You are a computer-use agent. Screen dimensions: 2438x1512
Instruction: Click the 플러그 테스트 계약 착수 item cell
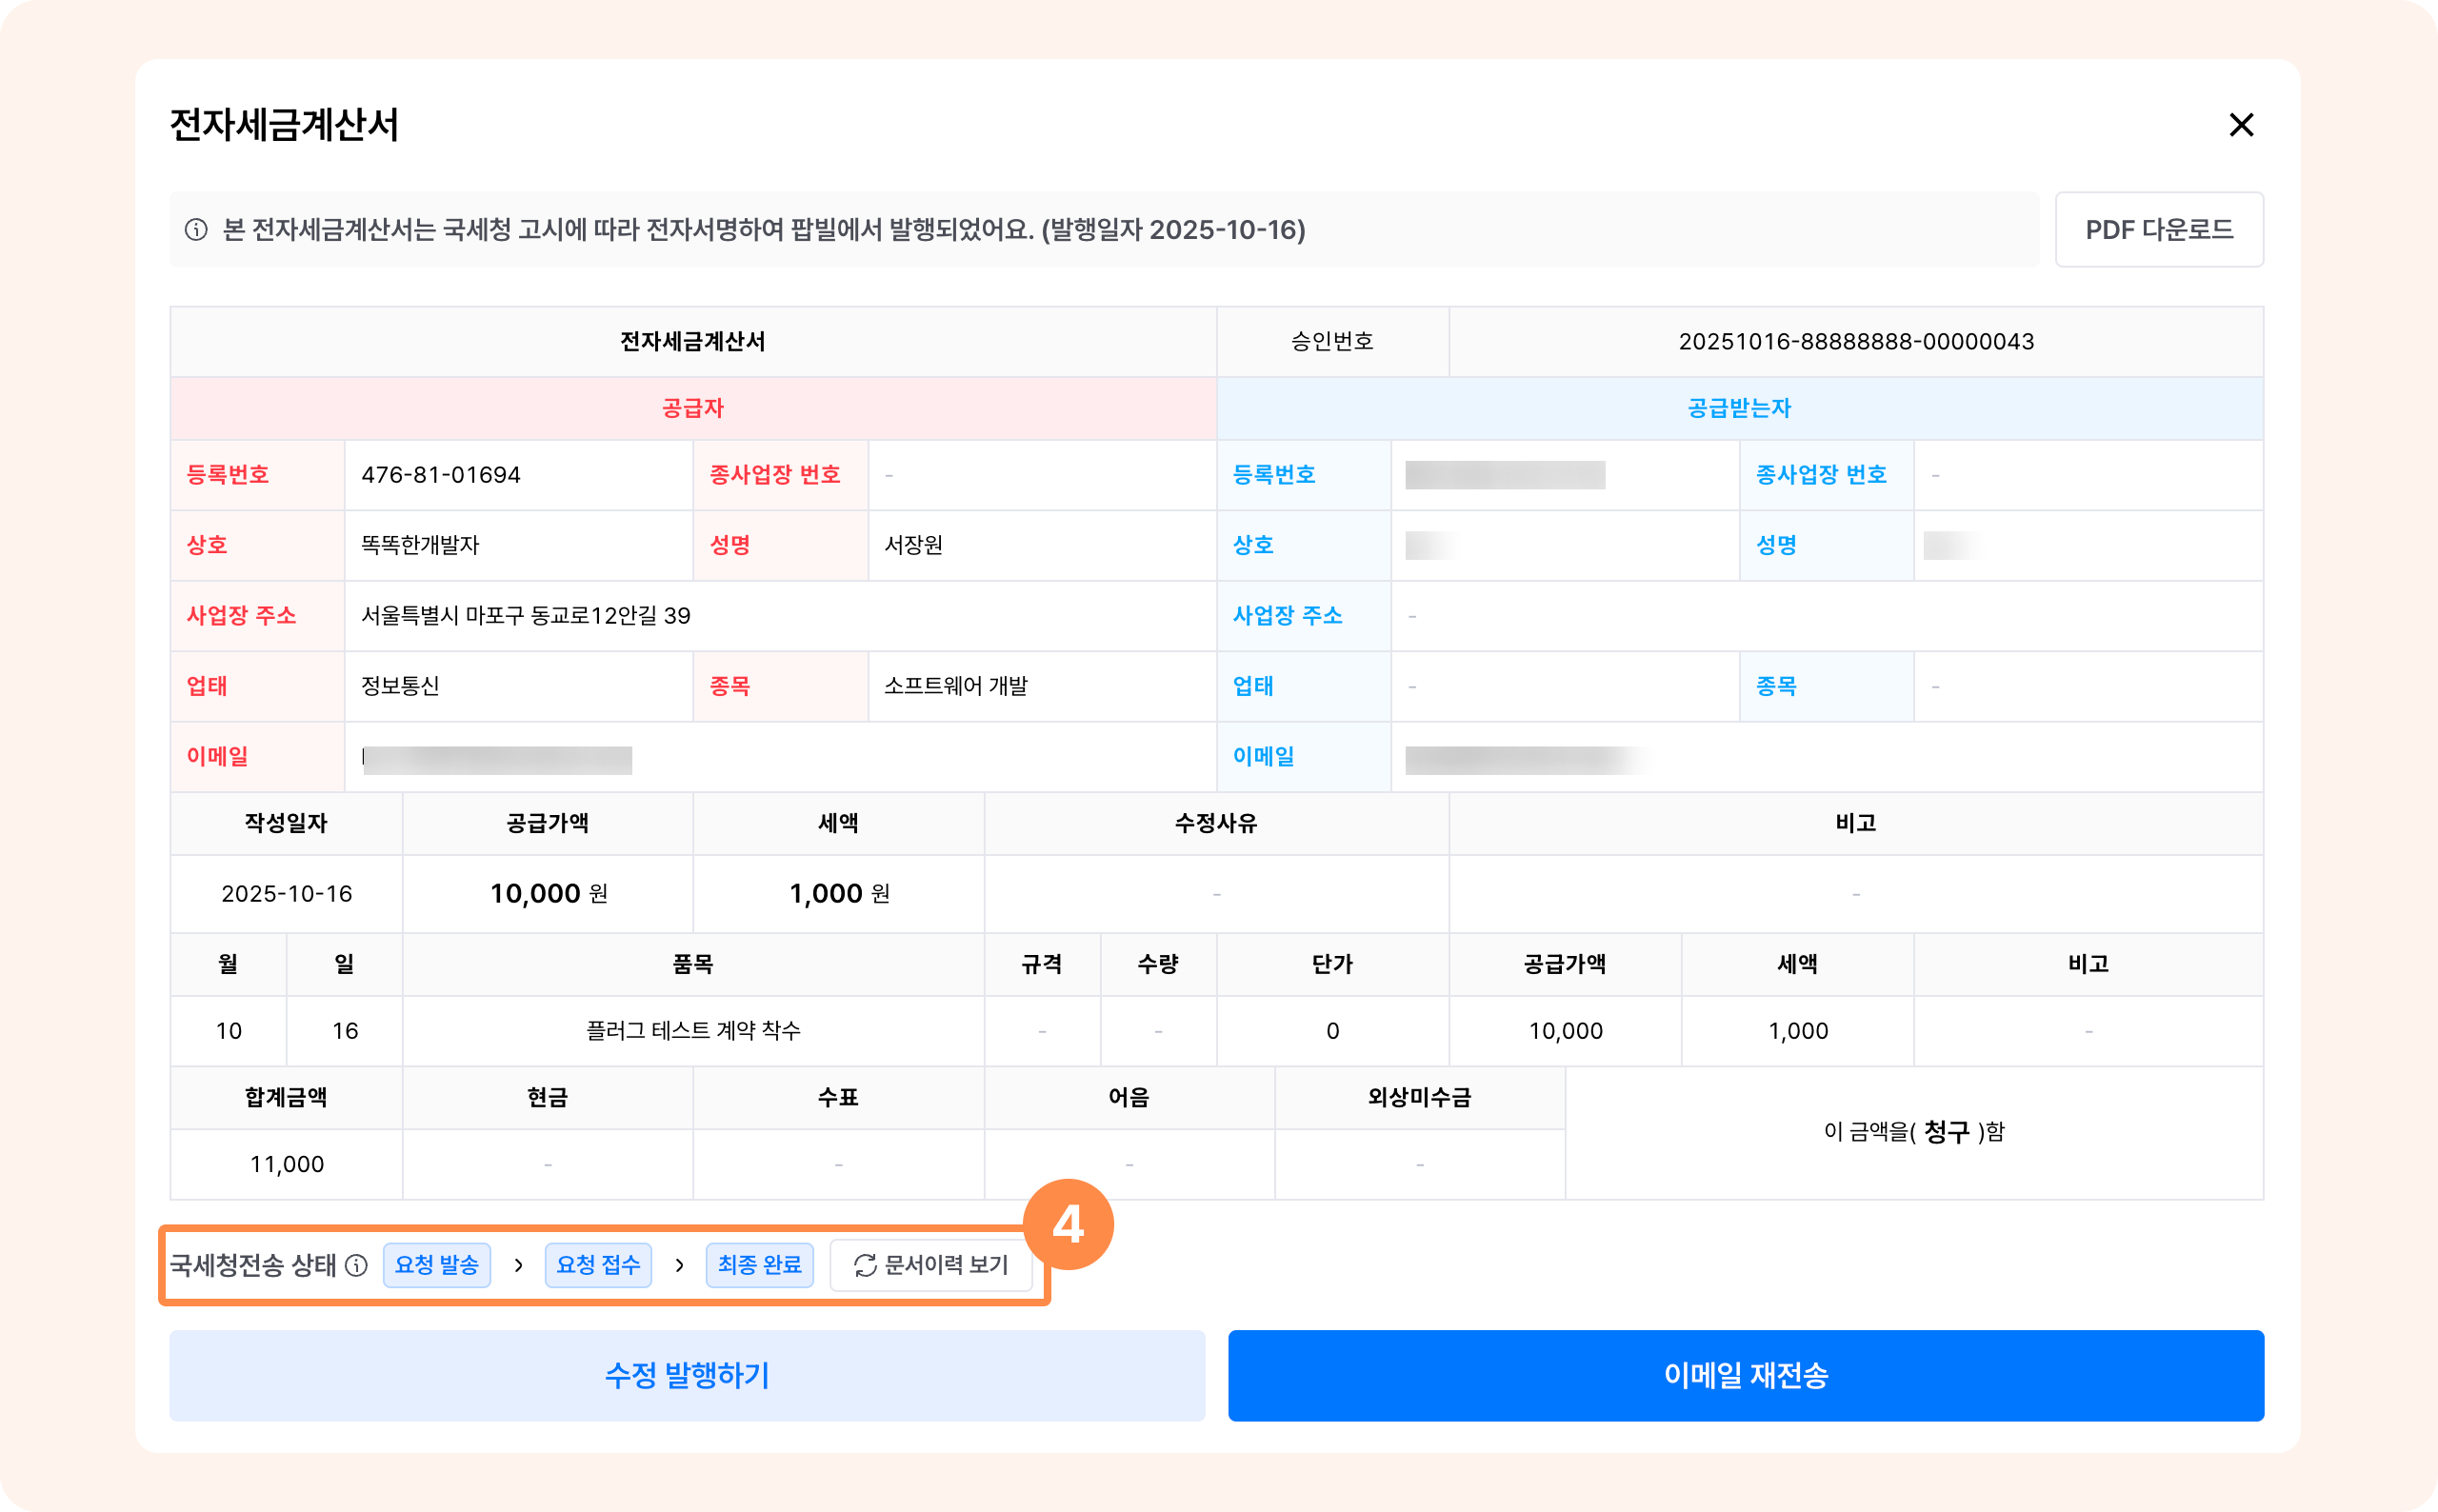tap(692, 1031)
